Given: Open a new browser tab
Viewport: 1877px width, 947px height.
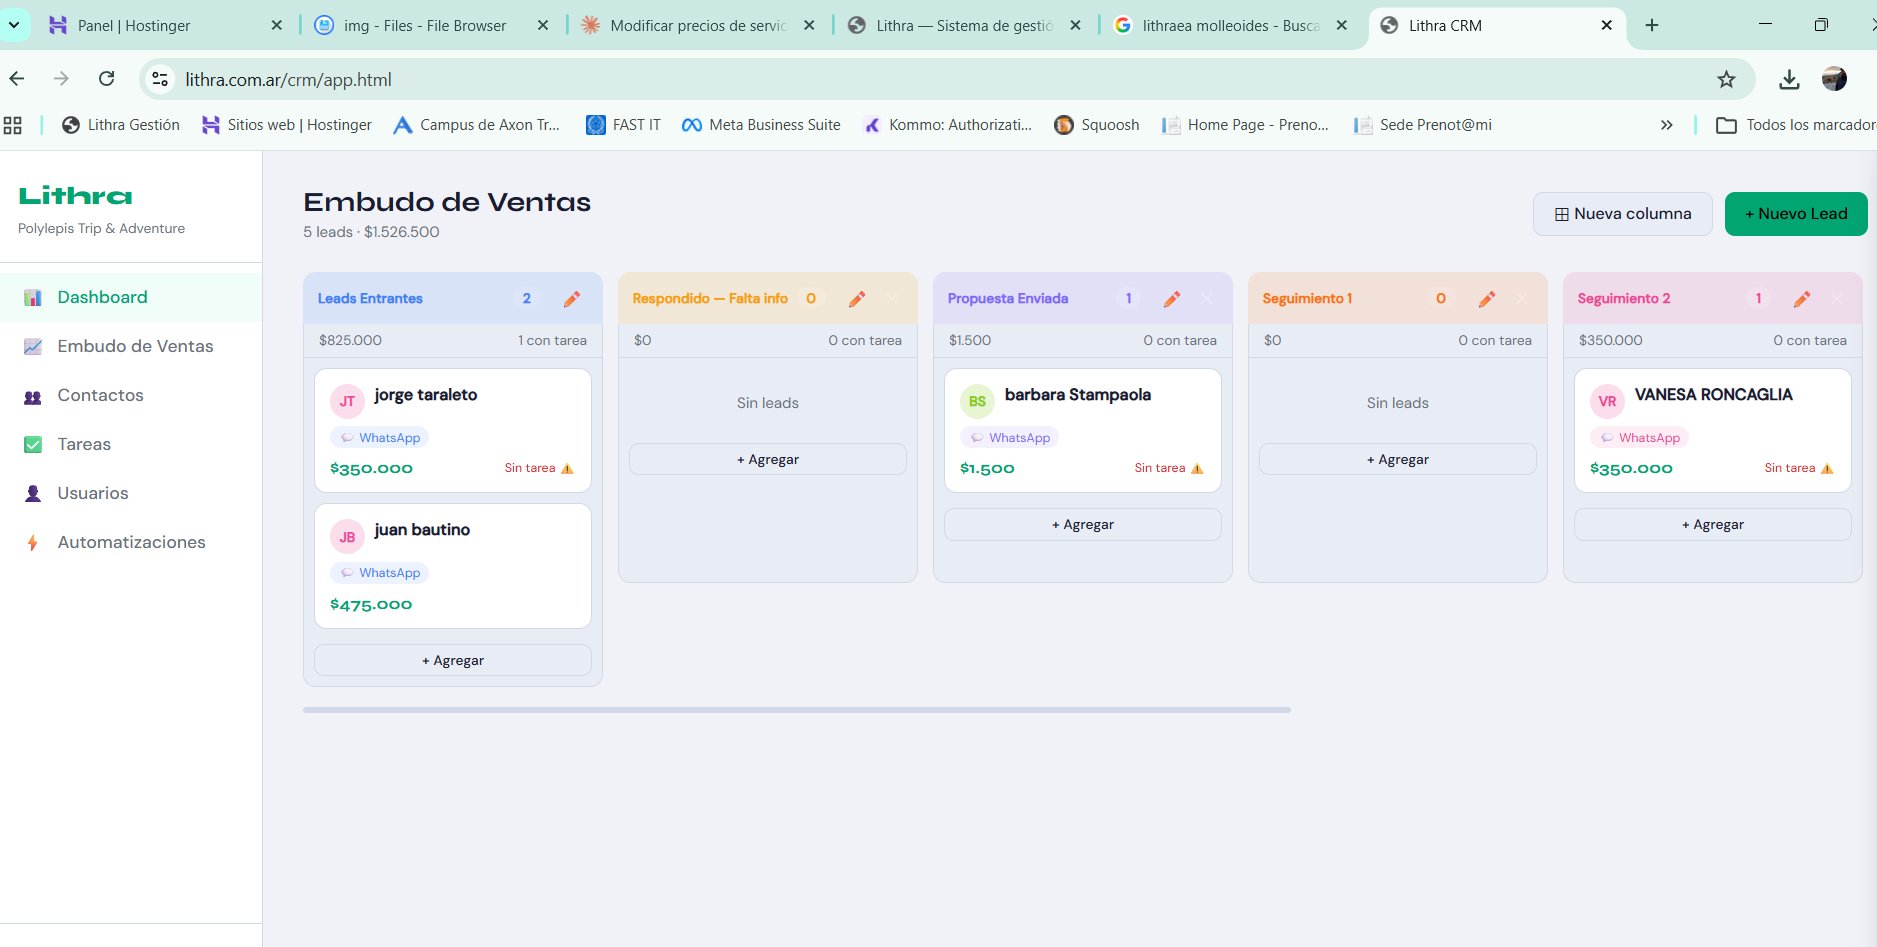Looking at the screenshot, I should pyautogui.click(x=1652, y=25).
